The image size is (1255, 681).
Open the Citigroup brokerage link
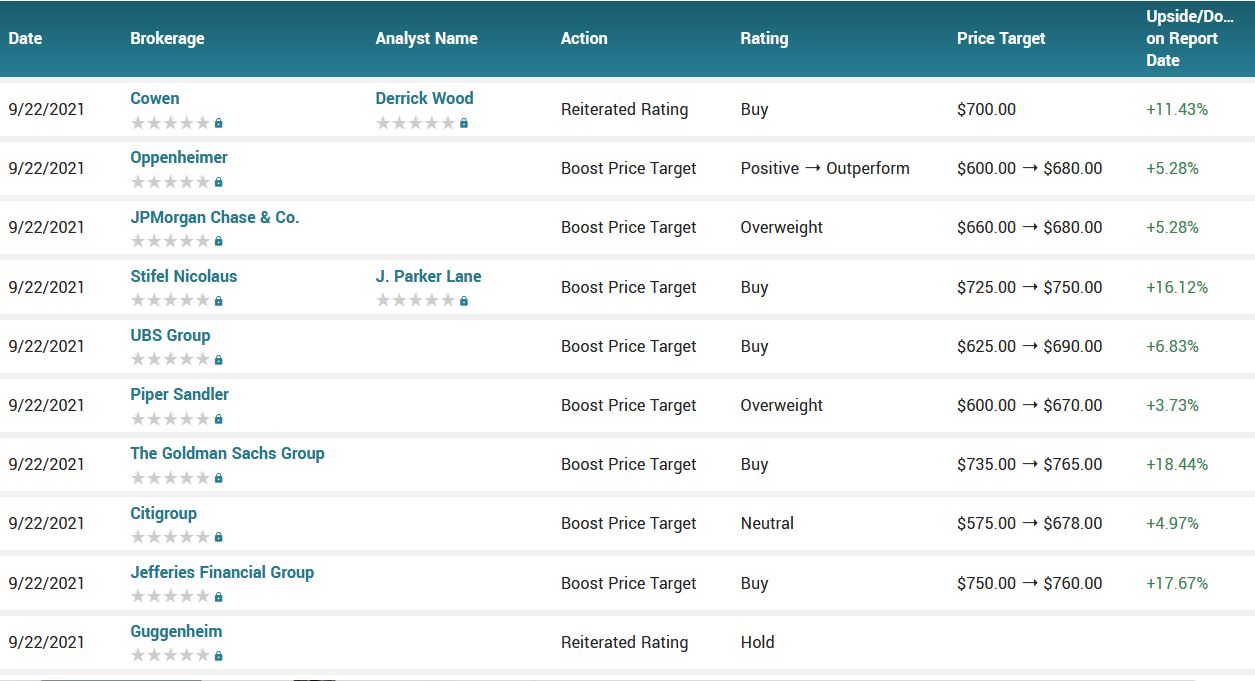(x=164, y=513)
